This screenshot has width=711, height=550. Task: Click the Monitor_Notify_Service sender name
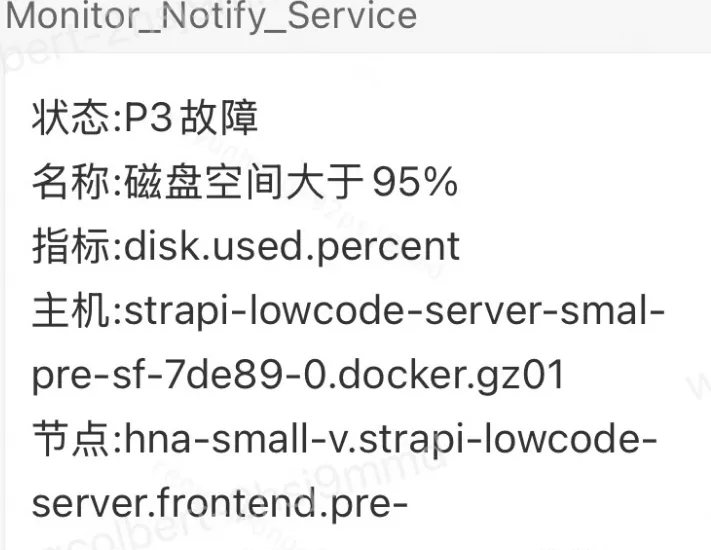click(212, 16)
